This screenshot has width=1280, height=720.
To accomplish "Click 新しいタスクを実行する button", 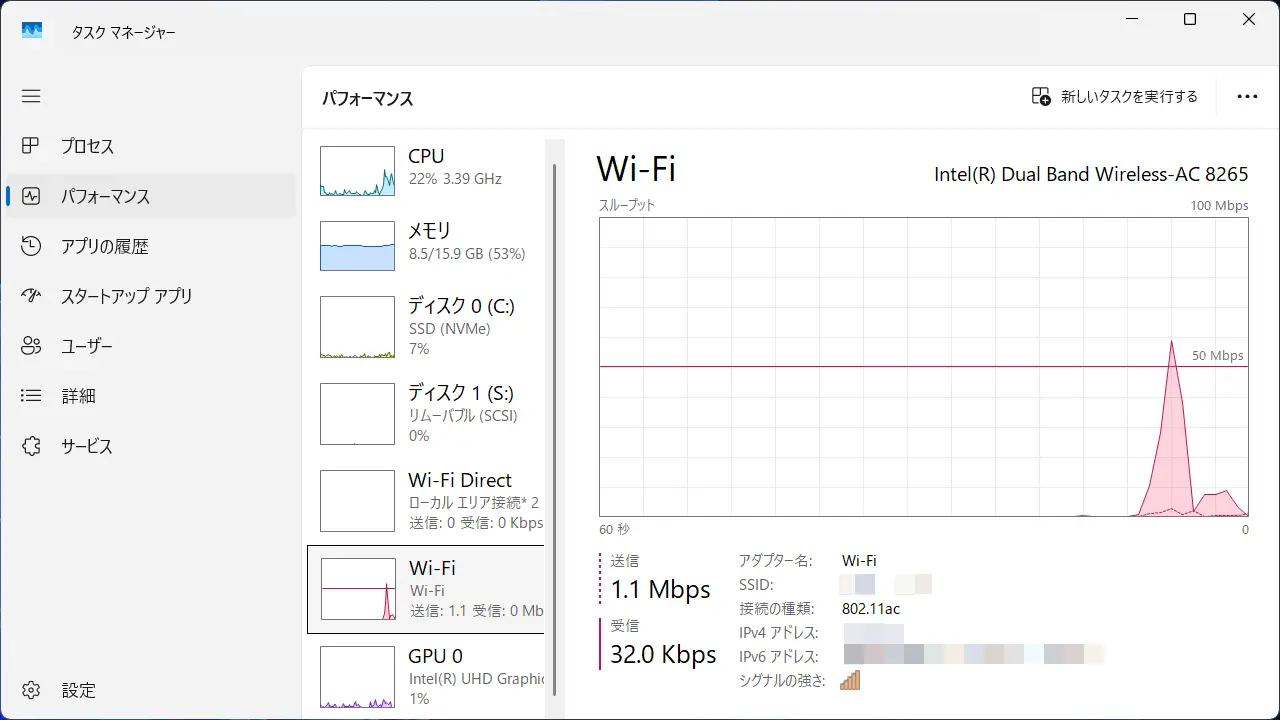I will 1114,97.
